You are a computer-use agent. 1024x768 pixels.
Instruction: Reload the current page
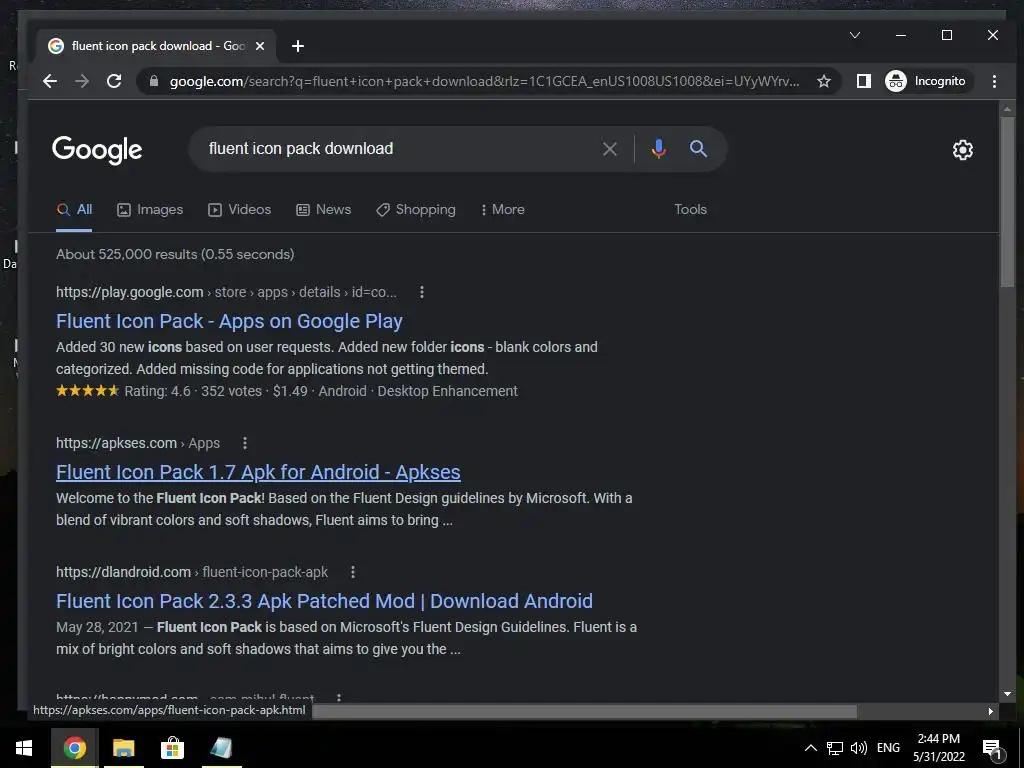114,81
